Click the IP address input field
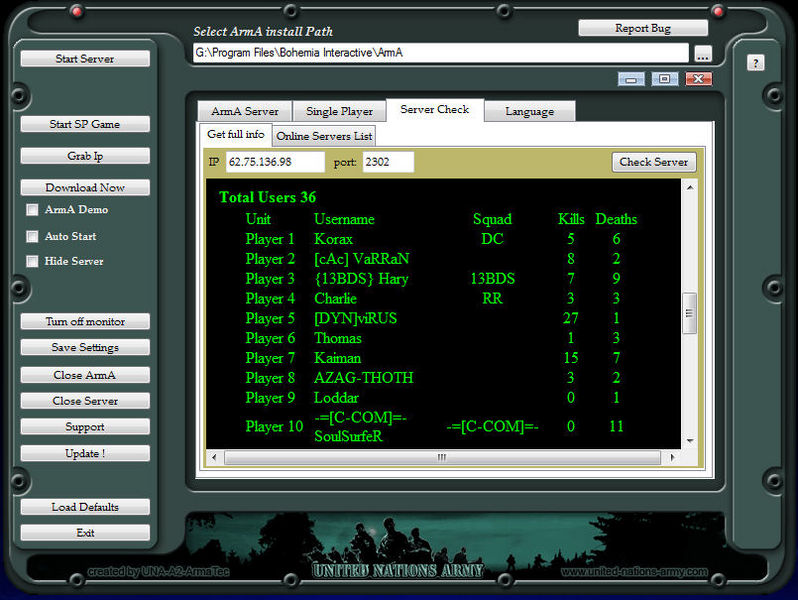The image size is (798, 600). pos(274,162)
